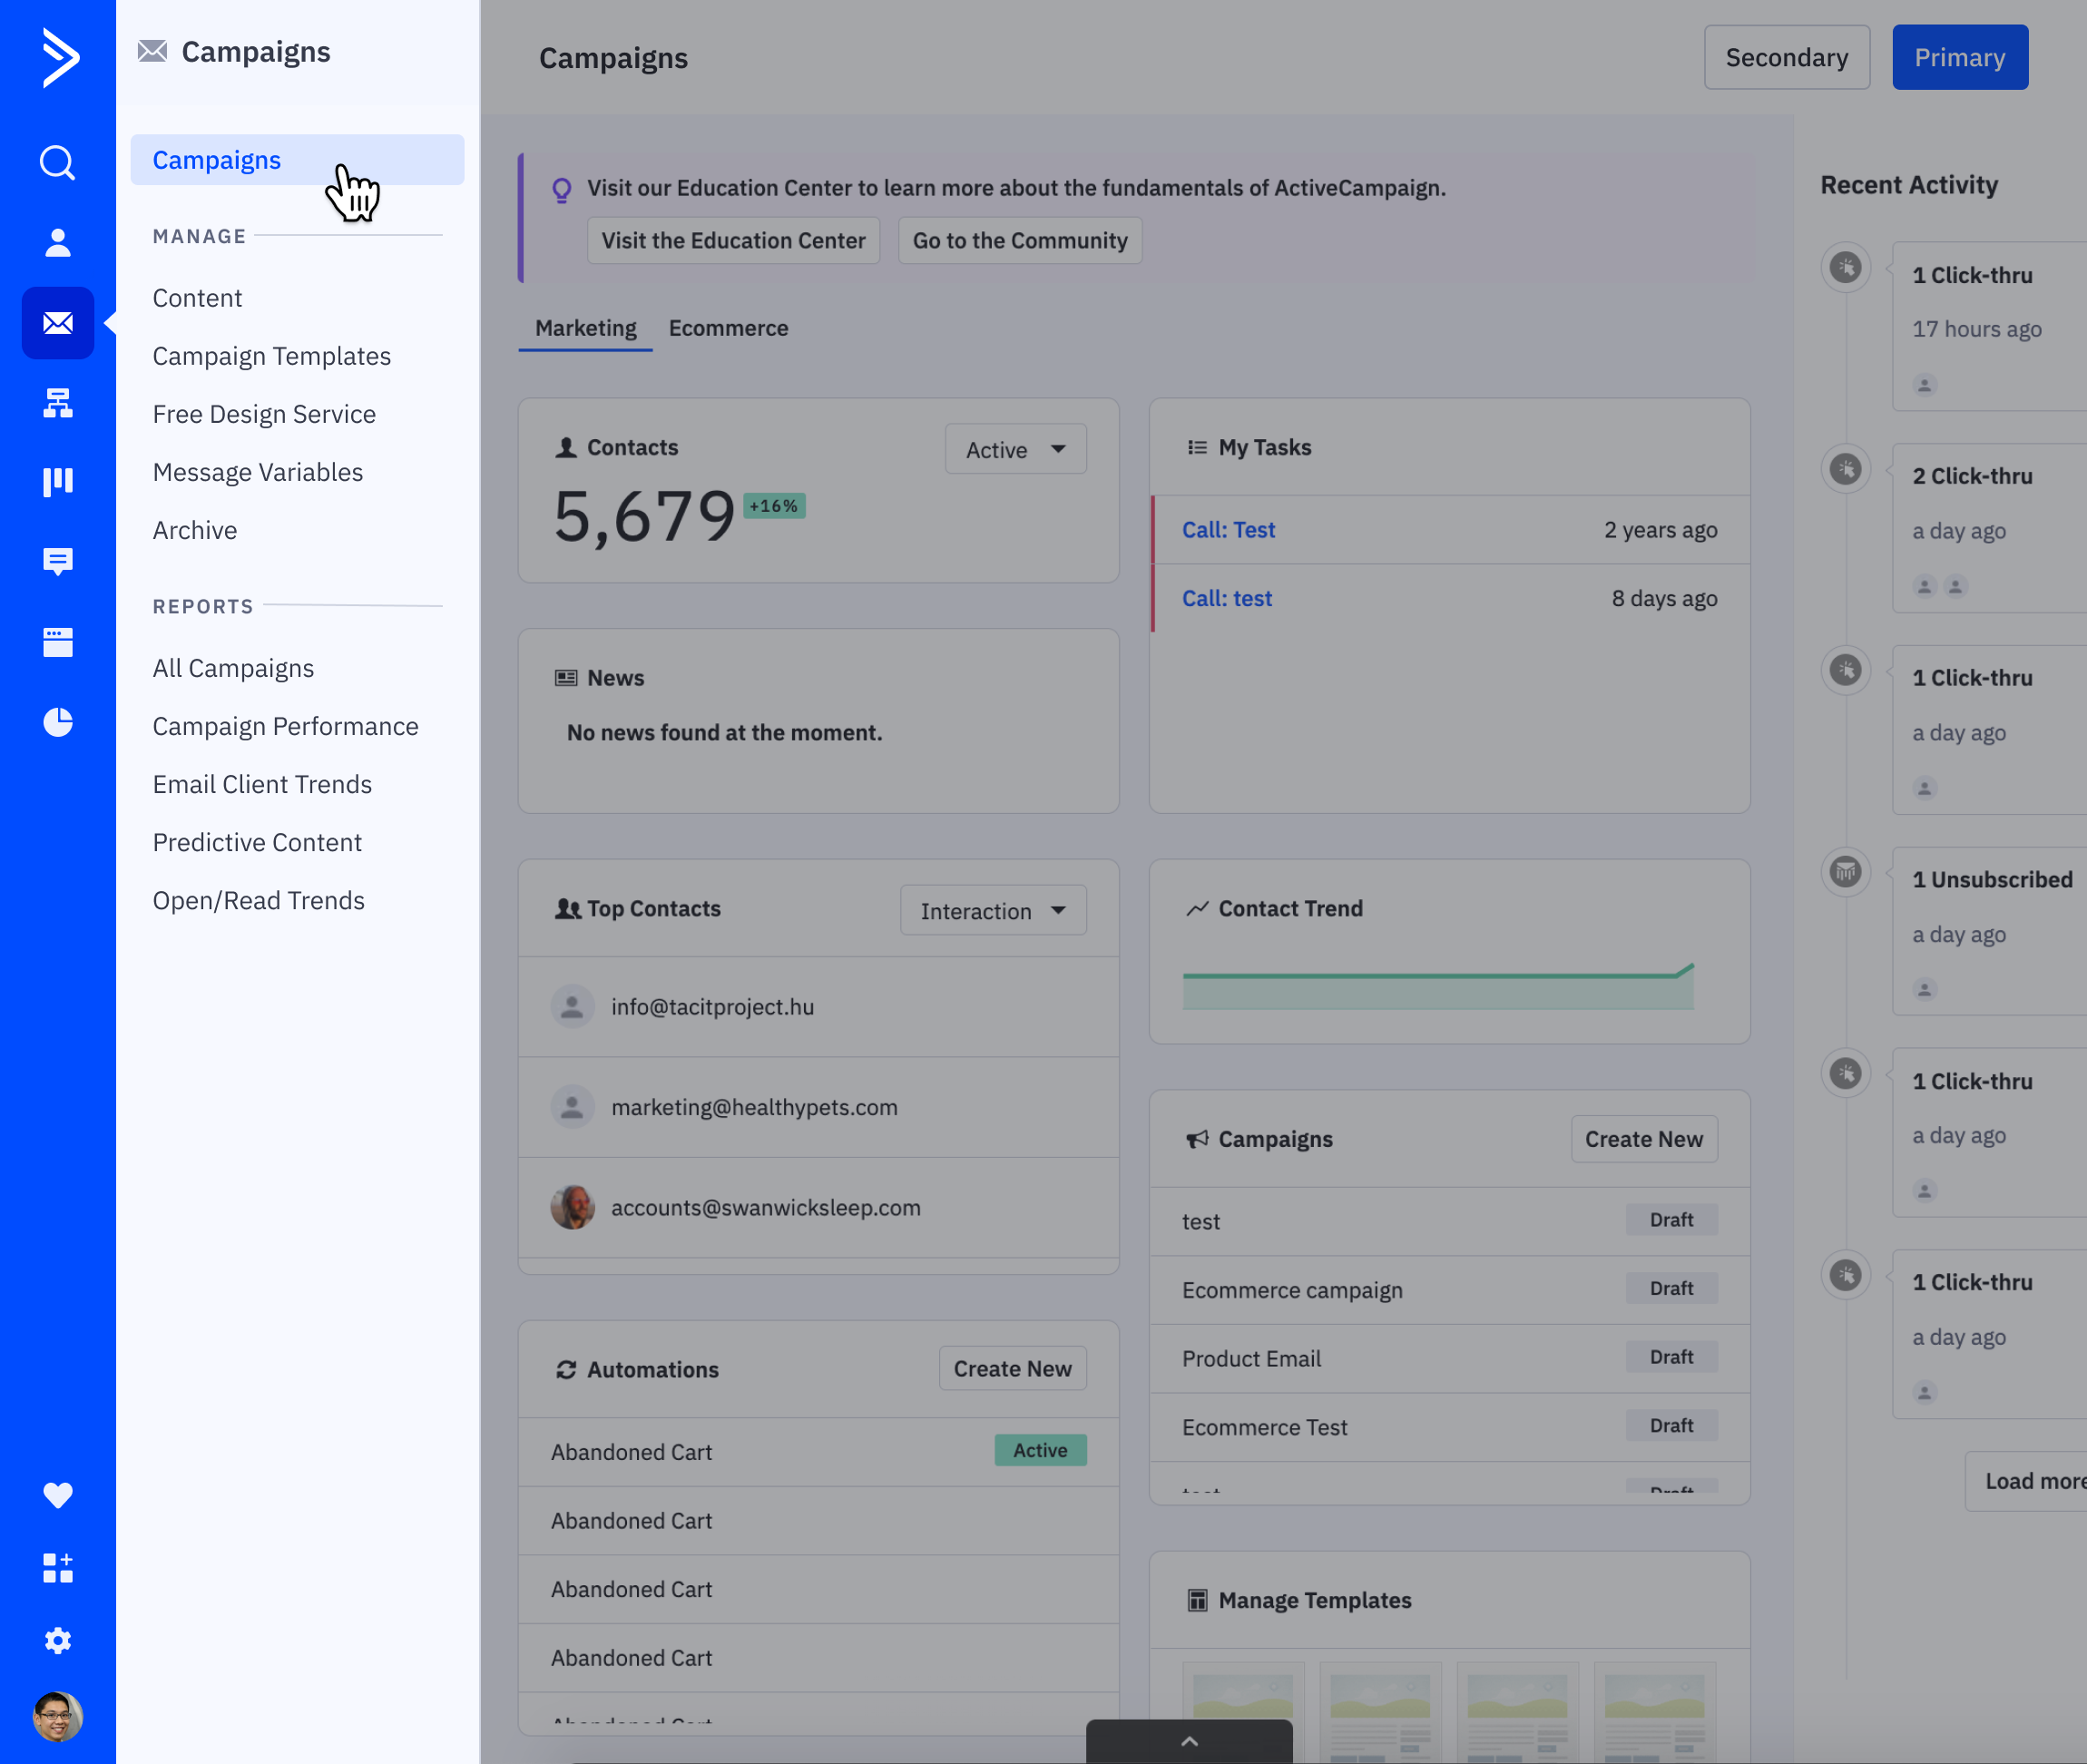Click the ActiveCampaign logo icon

pos(59,57)
